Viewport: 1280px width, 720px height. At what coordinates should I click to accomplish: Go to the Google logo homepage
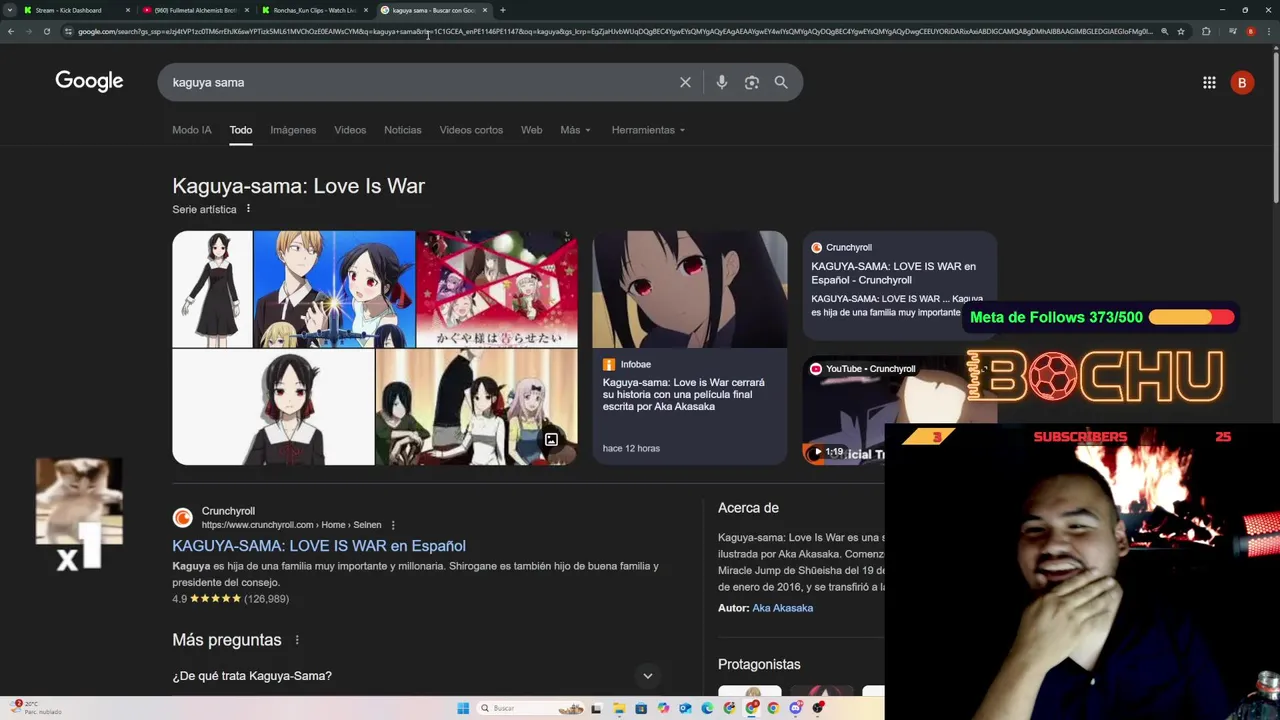89,81
